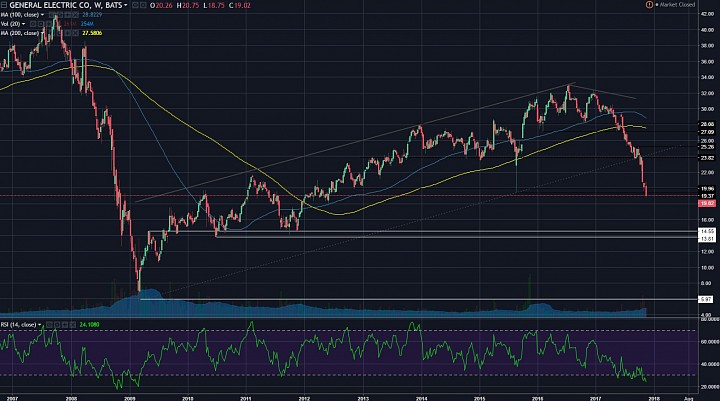Expand the MA (200, close) dropdown arrow
This screenshot has width=720, height=401.
pyautogui.click(x=42, y=33)
